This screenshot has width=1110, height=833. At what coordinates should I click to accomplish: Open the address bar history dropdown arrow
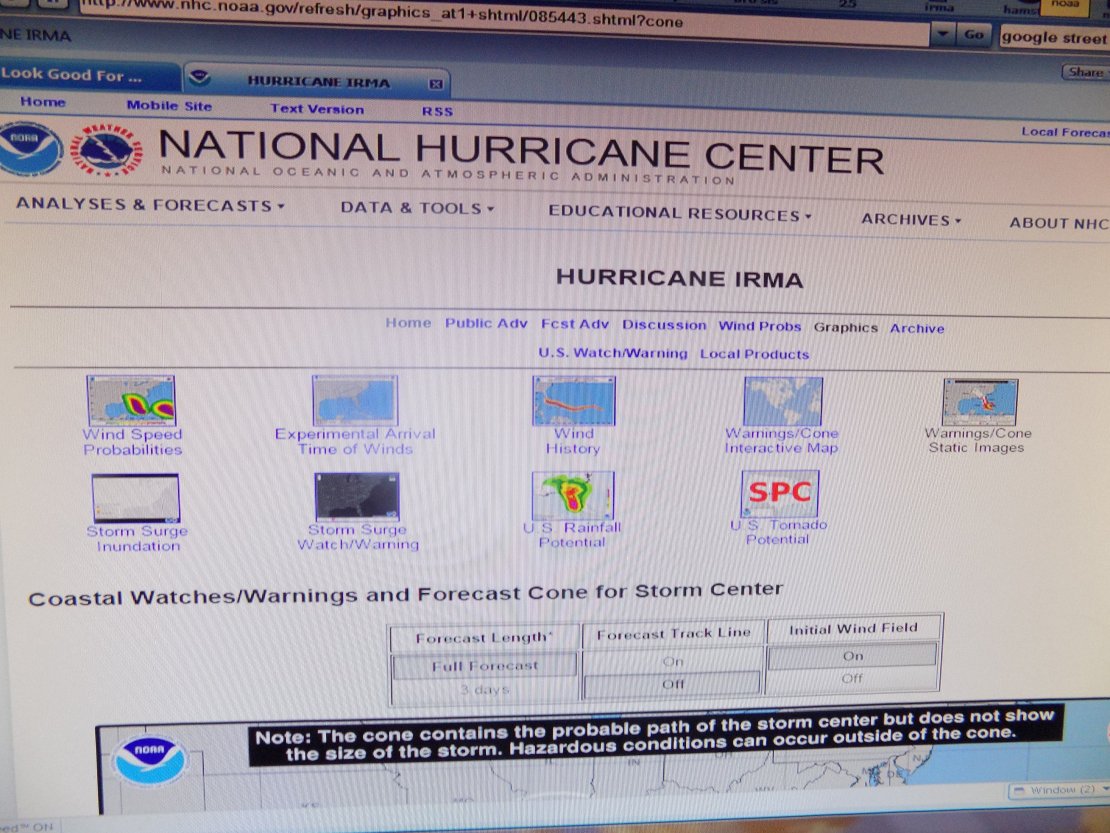click(x=942, y=34)
